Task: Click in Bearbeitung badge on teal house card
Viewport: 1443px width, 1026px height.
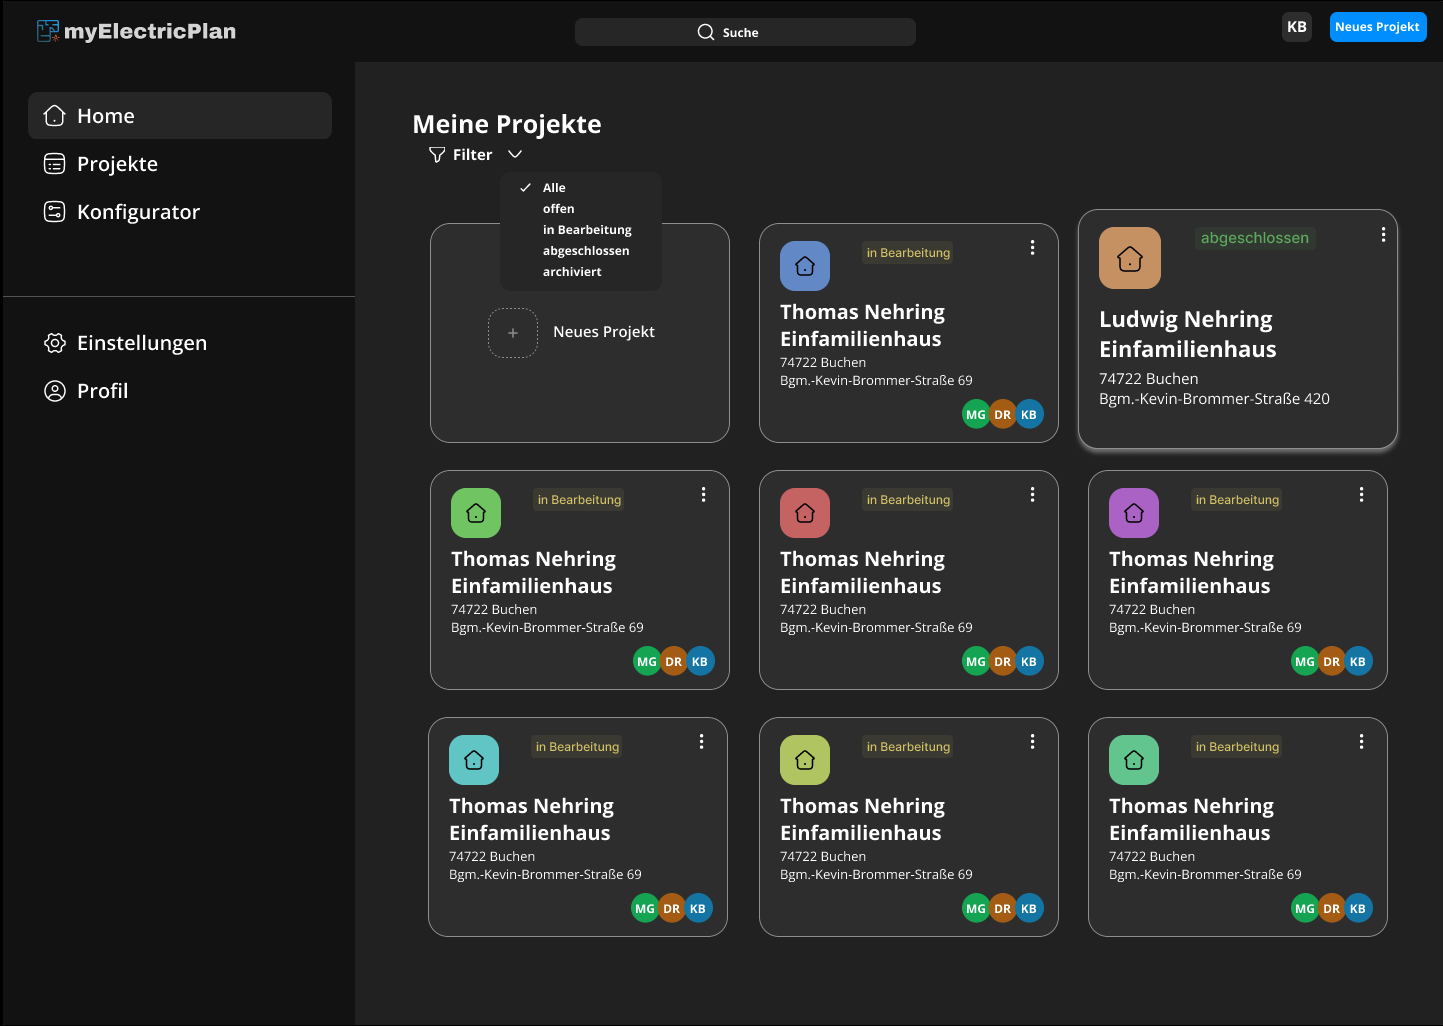Action: click(x=577, y=747)
